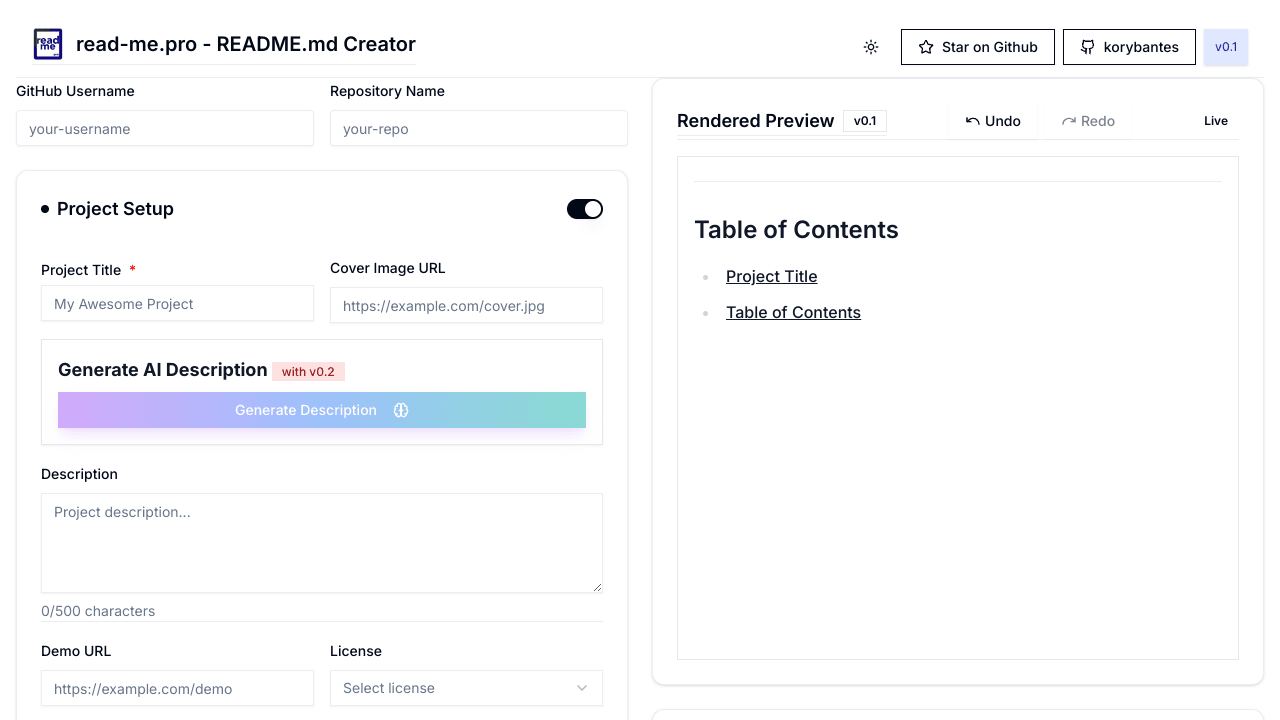
Task: Click the GitHub octocat icon for korybantes
Action: pyautogui.click(x=1088, y=47)
